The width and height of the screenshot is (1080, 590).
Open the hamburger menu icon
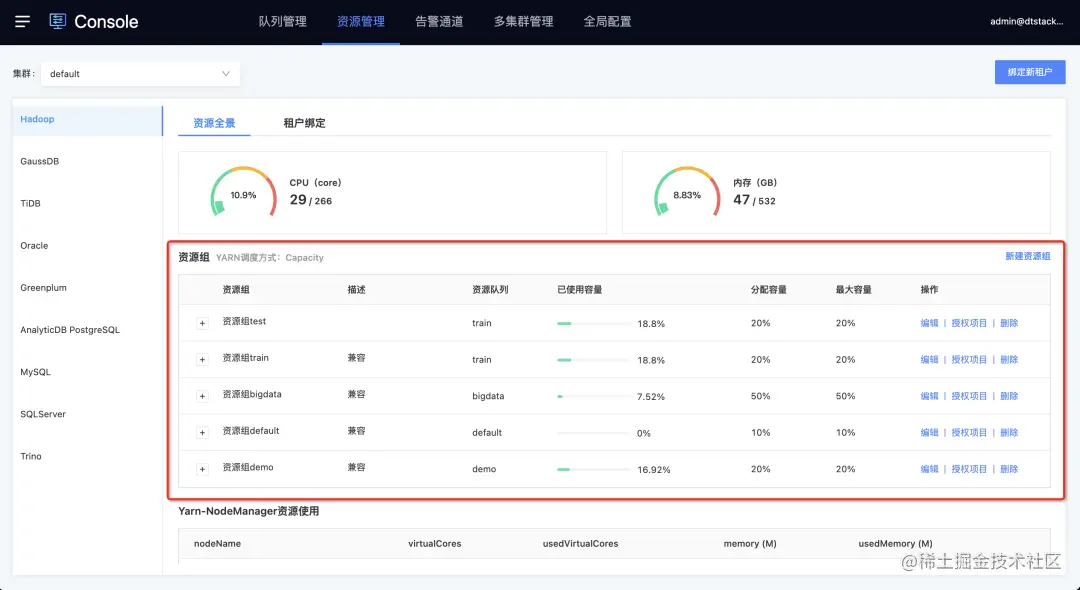click(x=22, y=21)
